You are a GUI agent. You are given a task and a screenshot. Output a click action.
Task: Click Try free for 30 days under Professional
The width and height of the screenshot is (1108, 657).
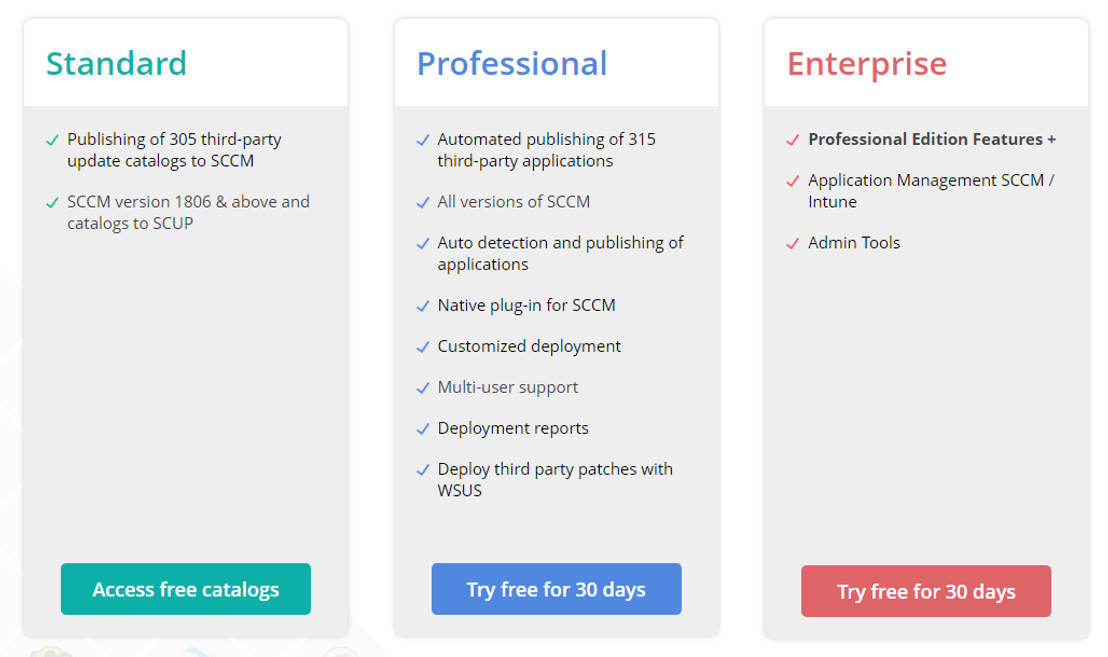556,589
